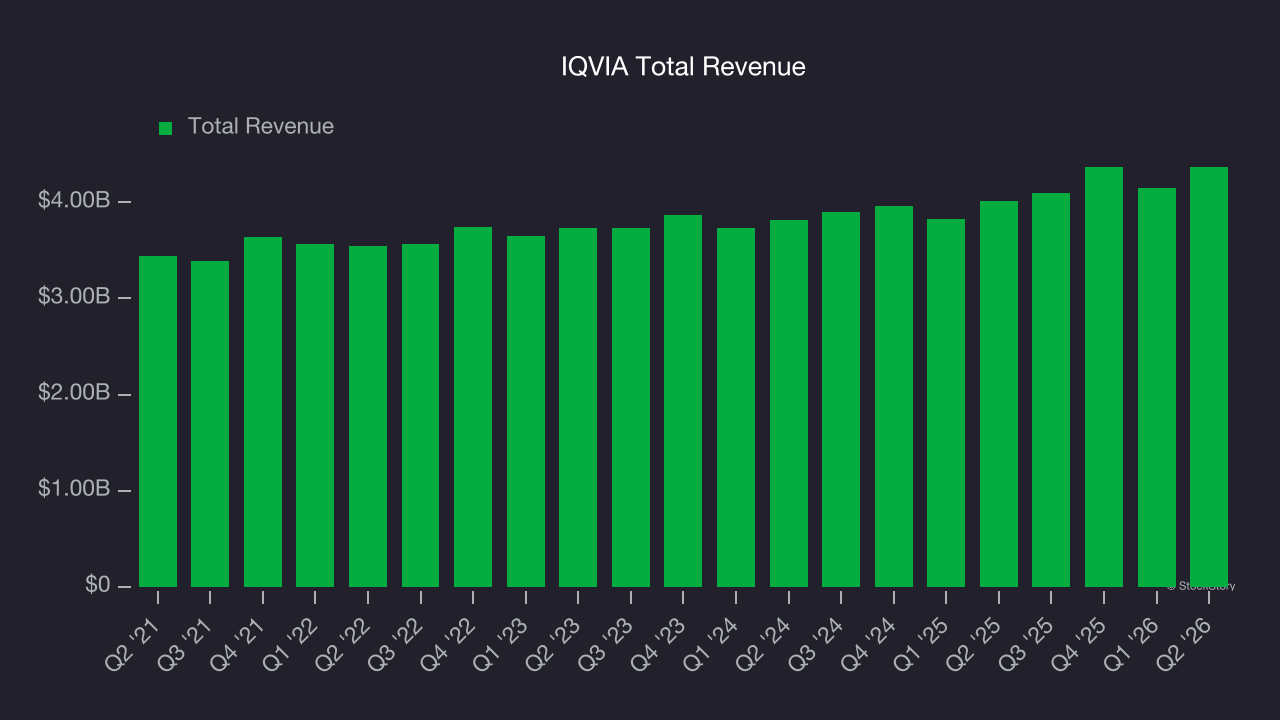
Task: Select the "IQVIA Total Revenue" chart title
Action: click(683, 67)
